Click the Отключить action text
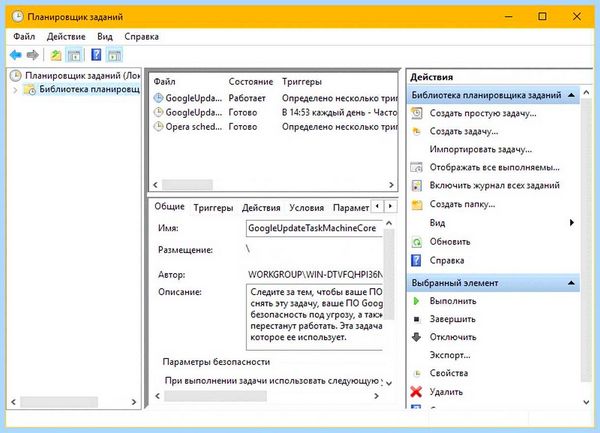Viewport: 600px width, 433px height. pyautogui.click(x=453, y=337)
